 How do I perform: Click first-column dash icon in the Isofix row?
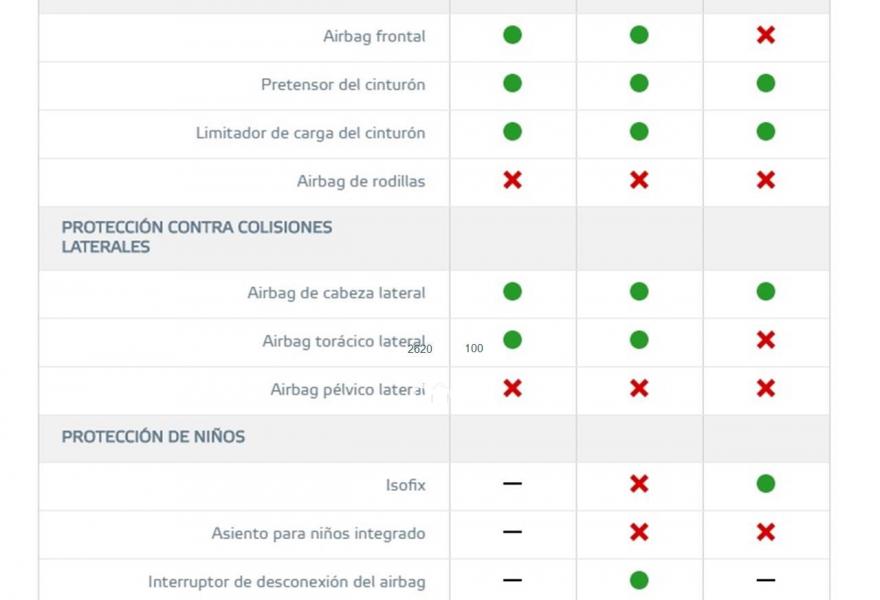pyautogui.click(x=512, y=484)
